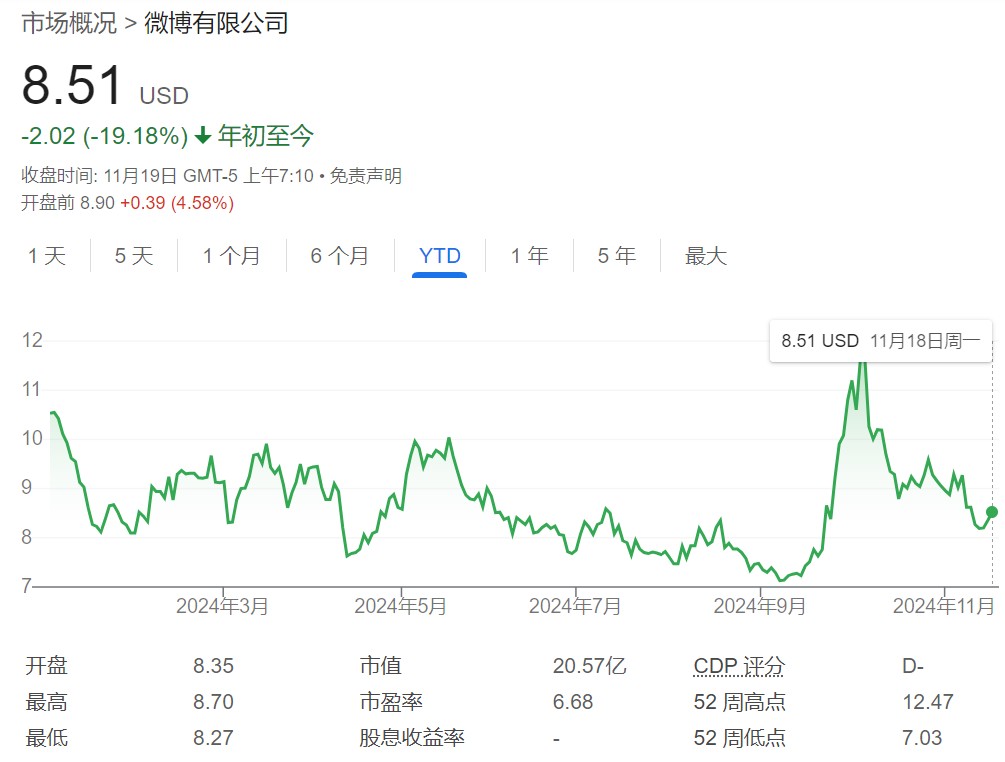
Task: Select the 1 个月 range tab
Action: [231, 256]
